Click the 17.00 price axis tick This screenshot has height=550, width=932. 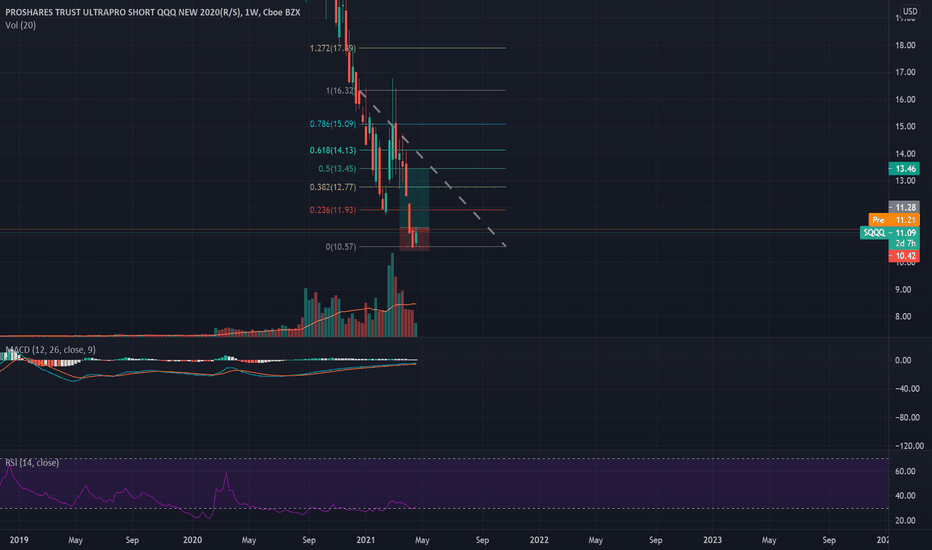tap(905, 73)
